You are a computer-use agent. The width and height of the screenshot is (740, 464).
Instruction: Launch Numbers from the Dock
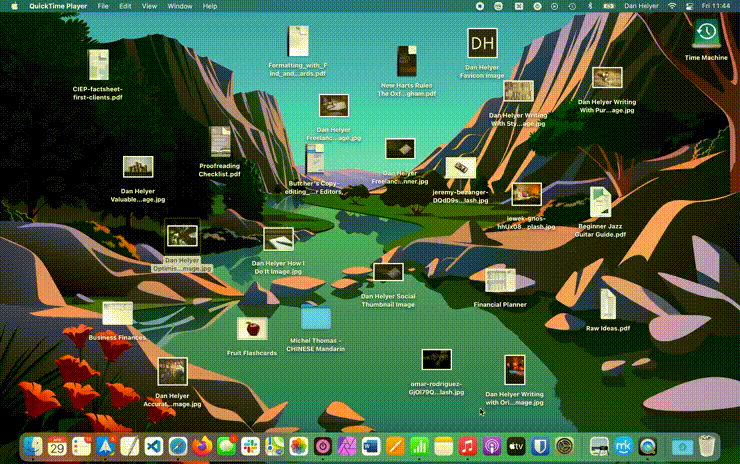419,446
